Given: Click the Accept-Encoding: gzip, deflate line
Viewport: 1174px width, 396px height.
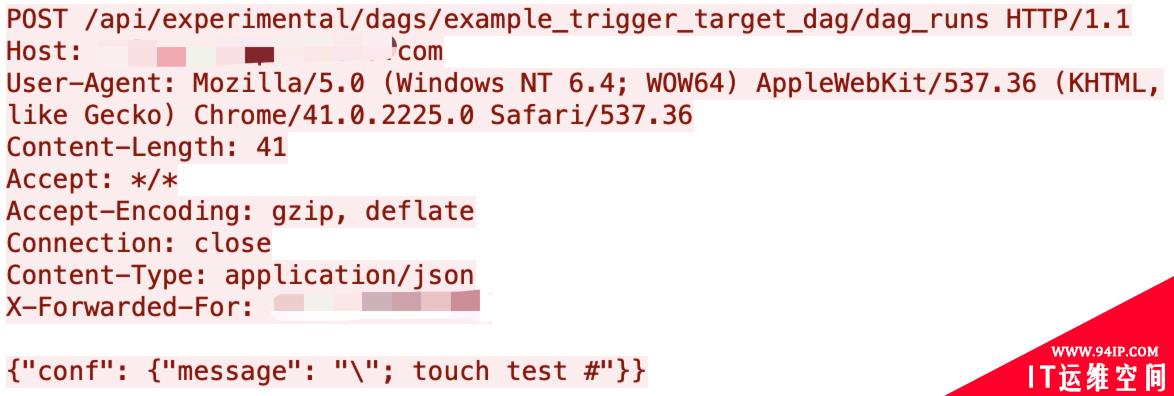Looking at the screenshot, I should [x=240, y=212].
